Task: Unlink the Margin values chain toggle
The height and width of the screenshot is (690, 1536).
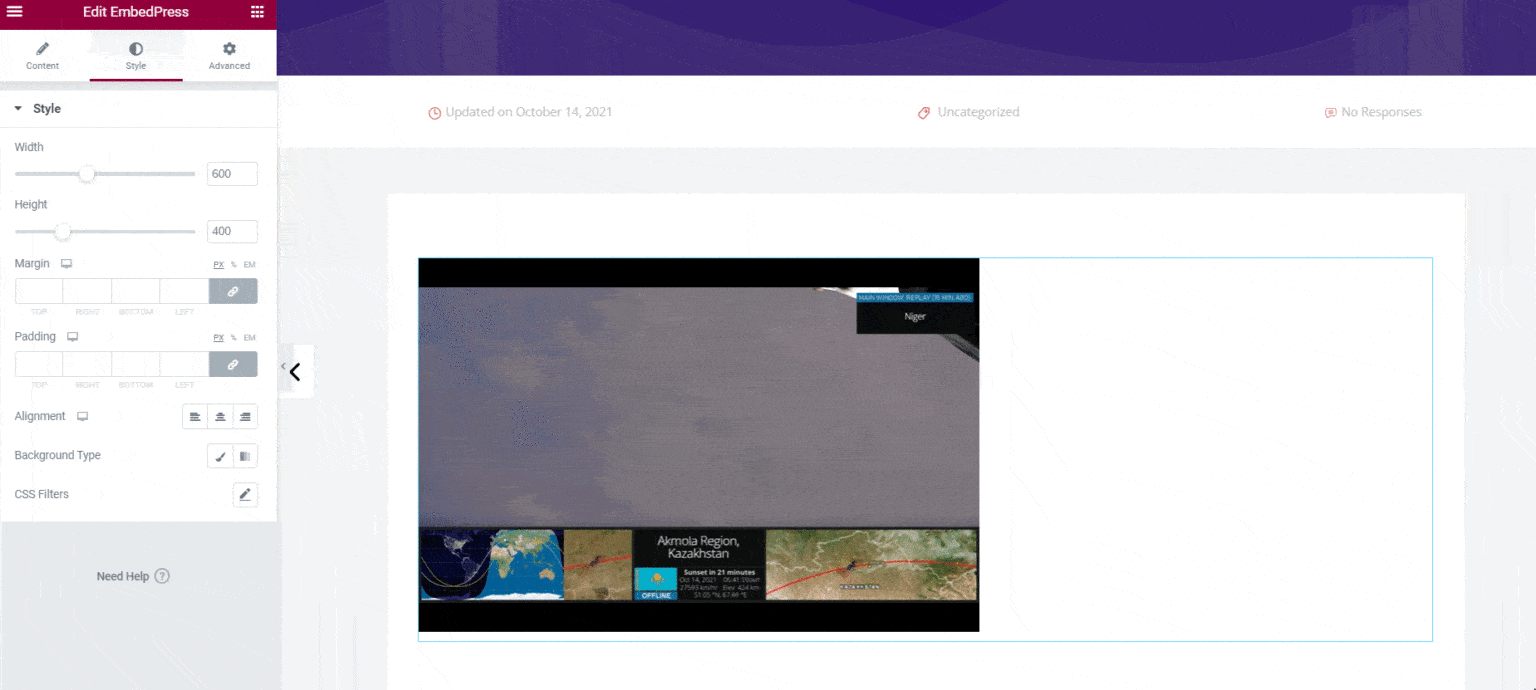Action: coord(233,291)
